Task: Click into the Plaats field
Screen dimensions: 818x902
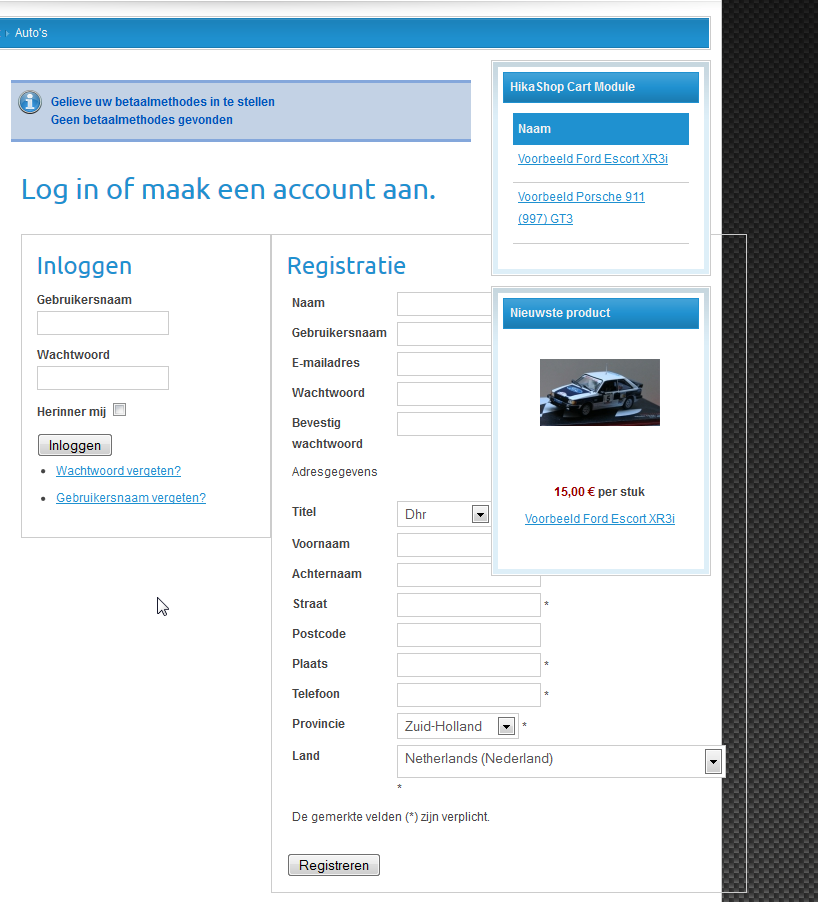Action: point(469,664)
